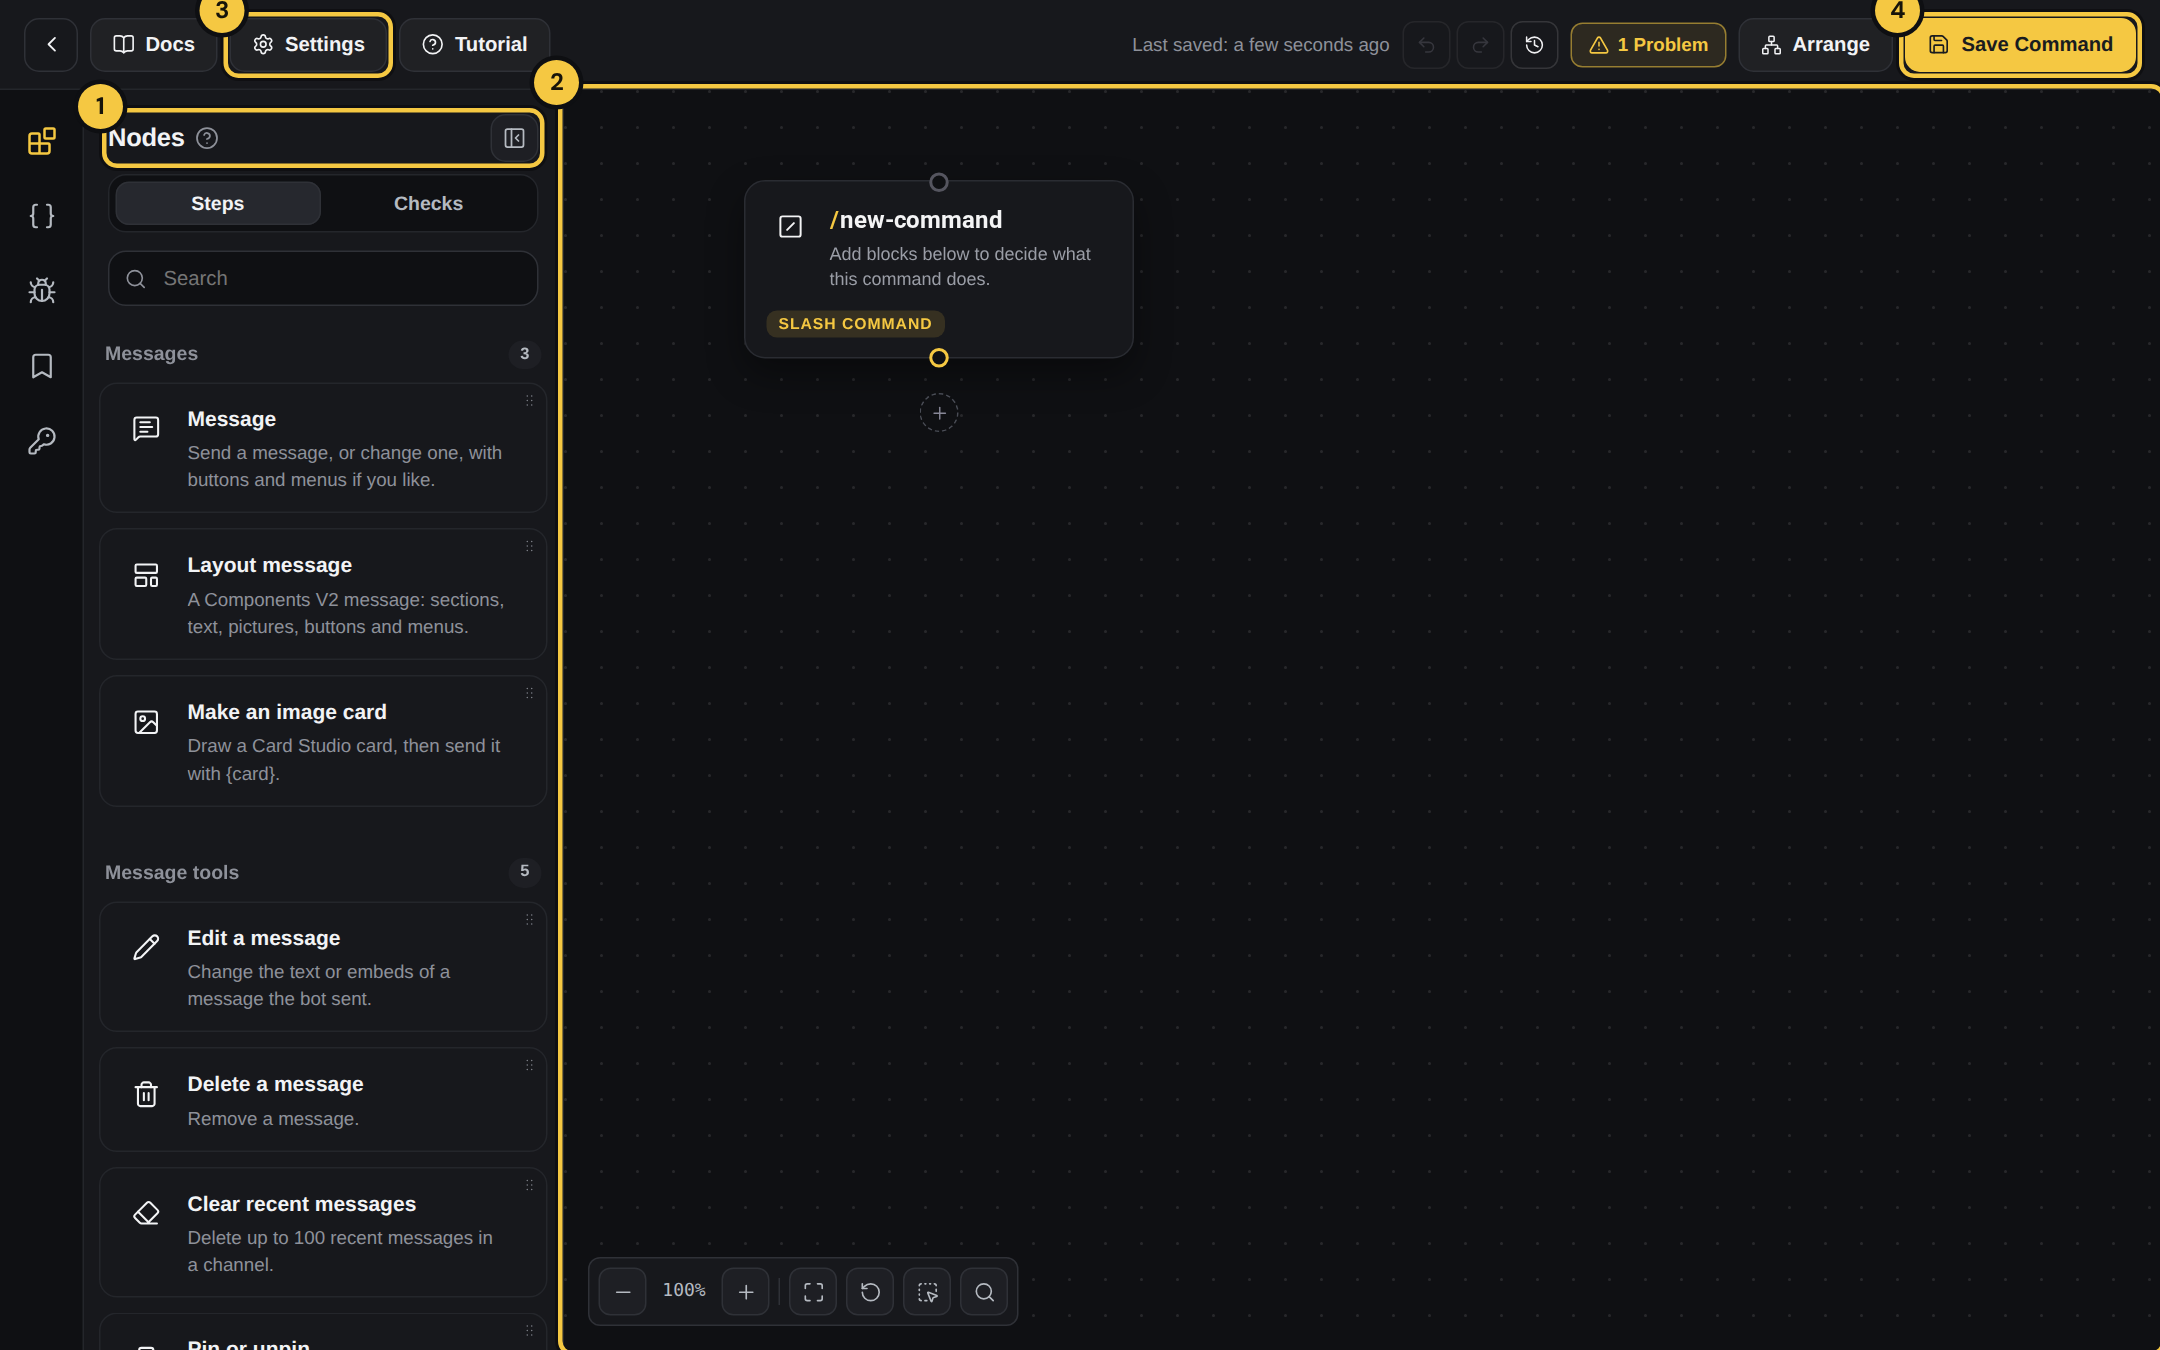Select the Message node card
This screenshot has height=1350, width=2160.
(323, 448)
